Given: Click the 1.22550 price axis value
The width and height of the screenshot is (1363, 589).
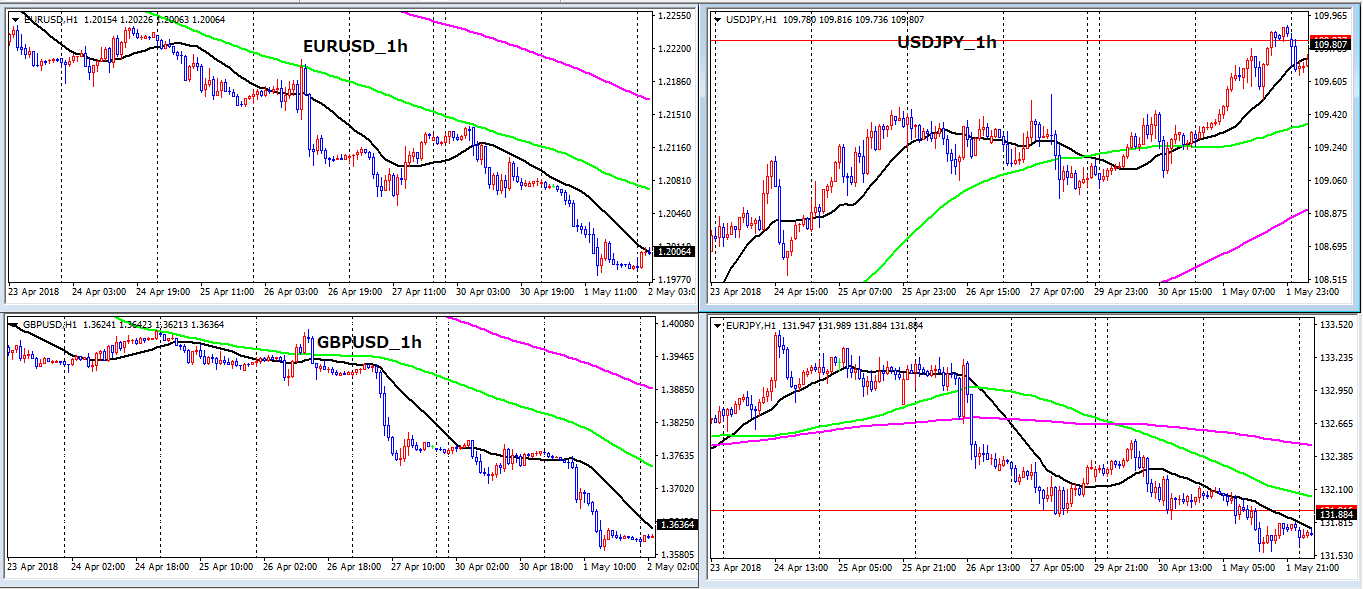Looking at the screenshot, I should pyautogui.click(x=677, y=16).
